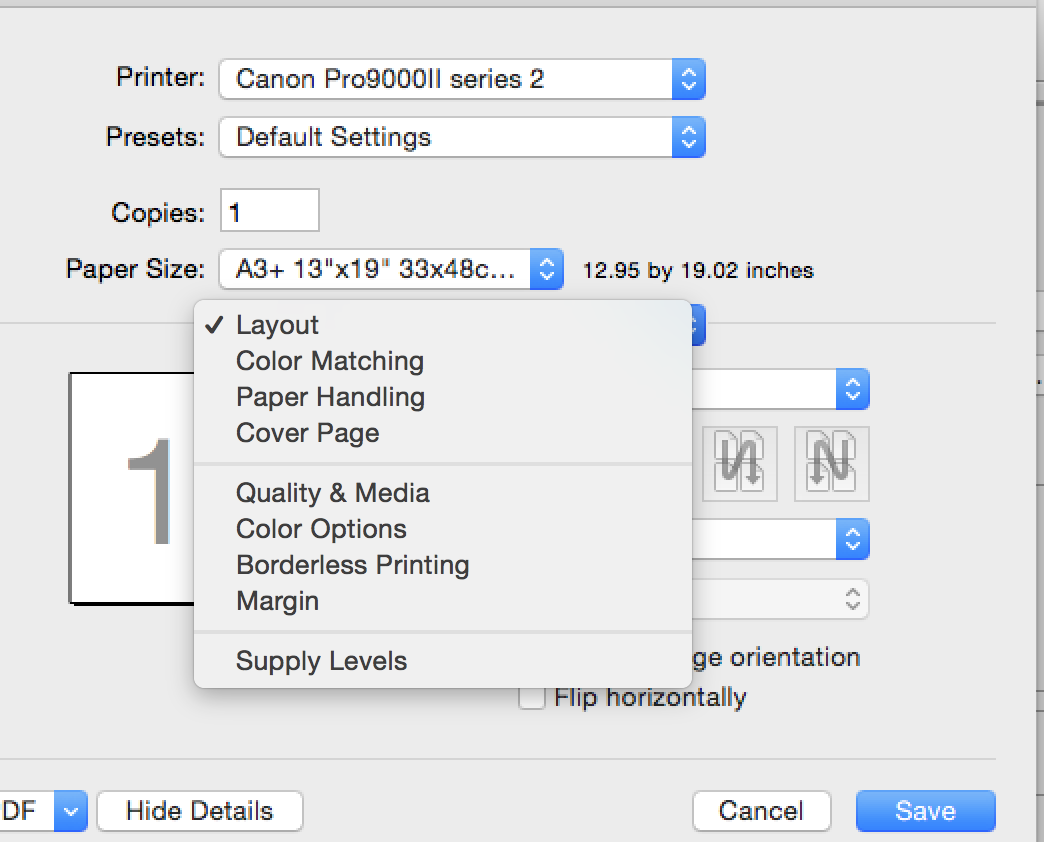
Task: Show Supply Levels panel
Action: [321, 661]
